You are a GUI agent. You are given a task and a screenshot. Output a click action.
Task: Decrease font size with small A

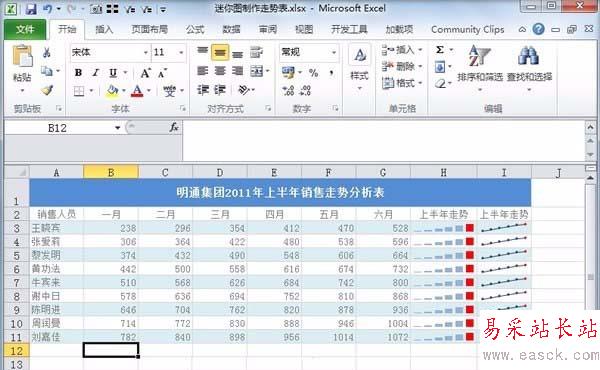point(163,73)
